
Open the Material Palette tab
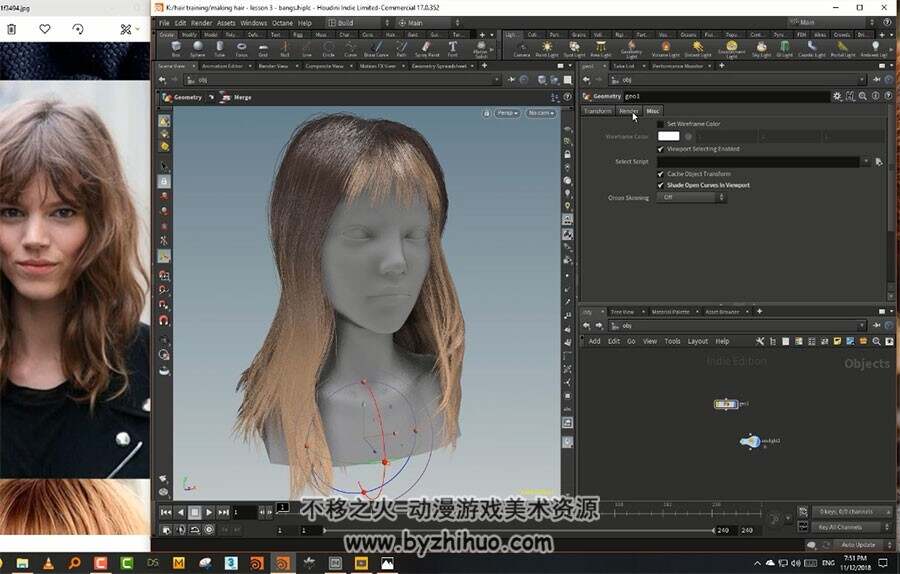[670, 312]
